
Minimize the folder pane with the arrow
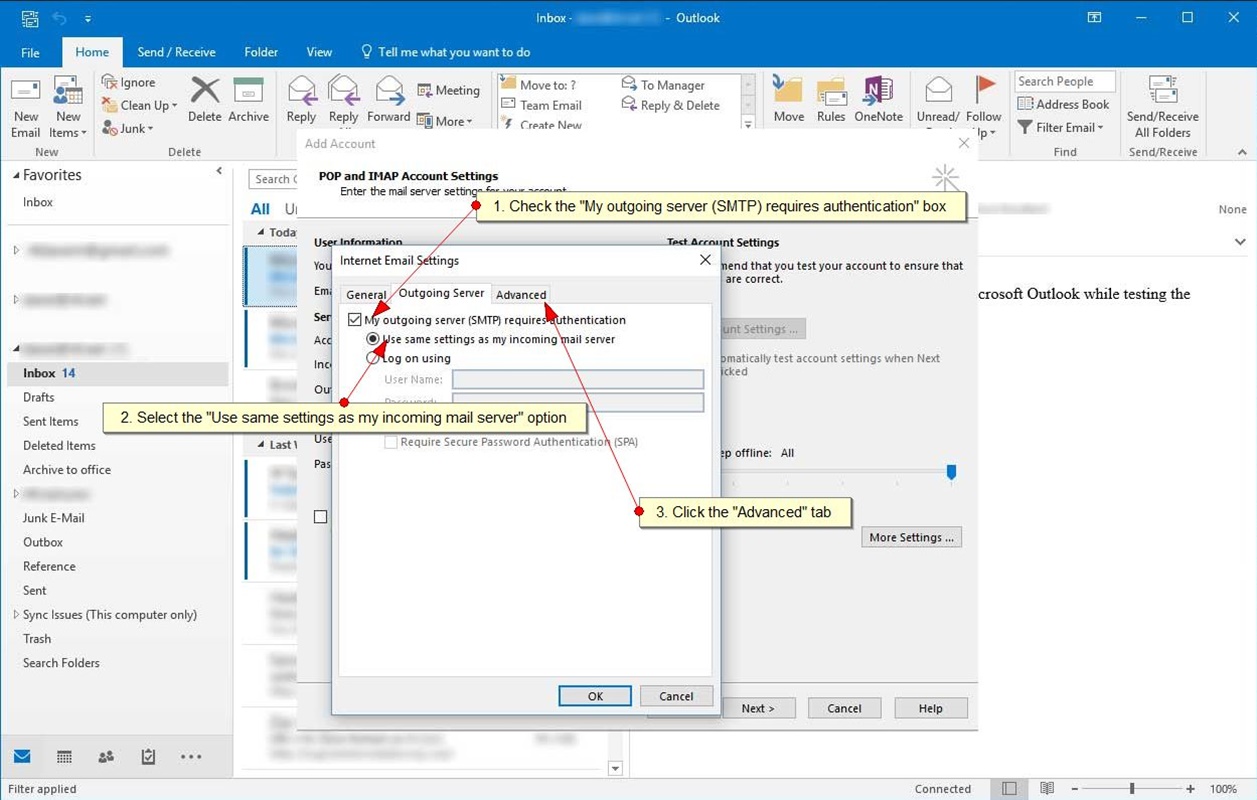pyautogui.click(x=219, y=171)
